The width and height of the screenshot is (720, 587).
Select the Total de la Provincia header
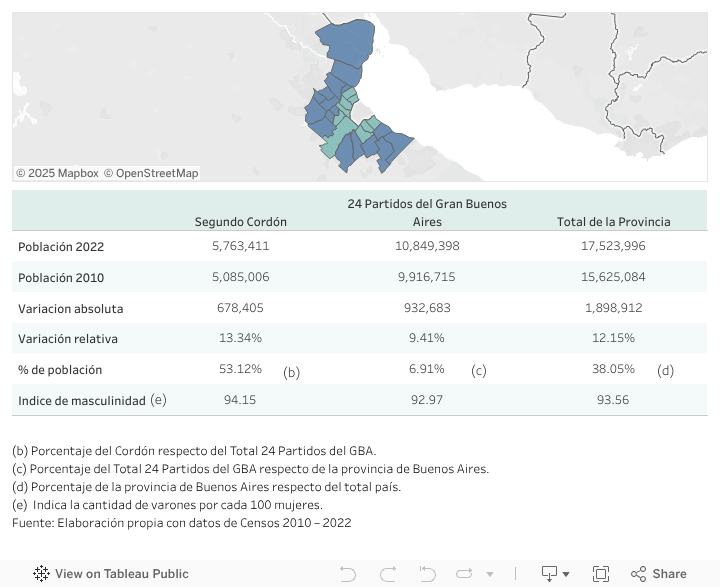coord(613,222)
